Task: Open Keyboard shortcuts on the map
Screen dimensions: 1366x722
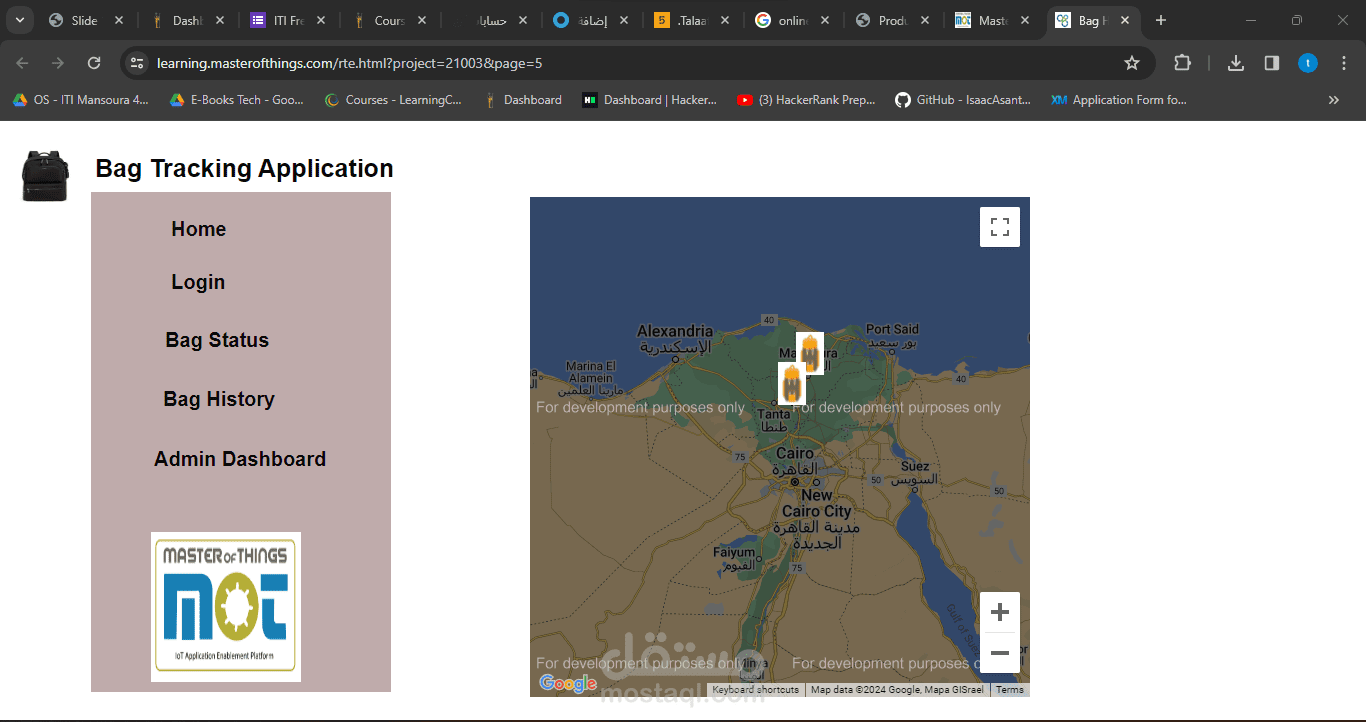Action: pyautogui.click(x=756, y=690)
